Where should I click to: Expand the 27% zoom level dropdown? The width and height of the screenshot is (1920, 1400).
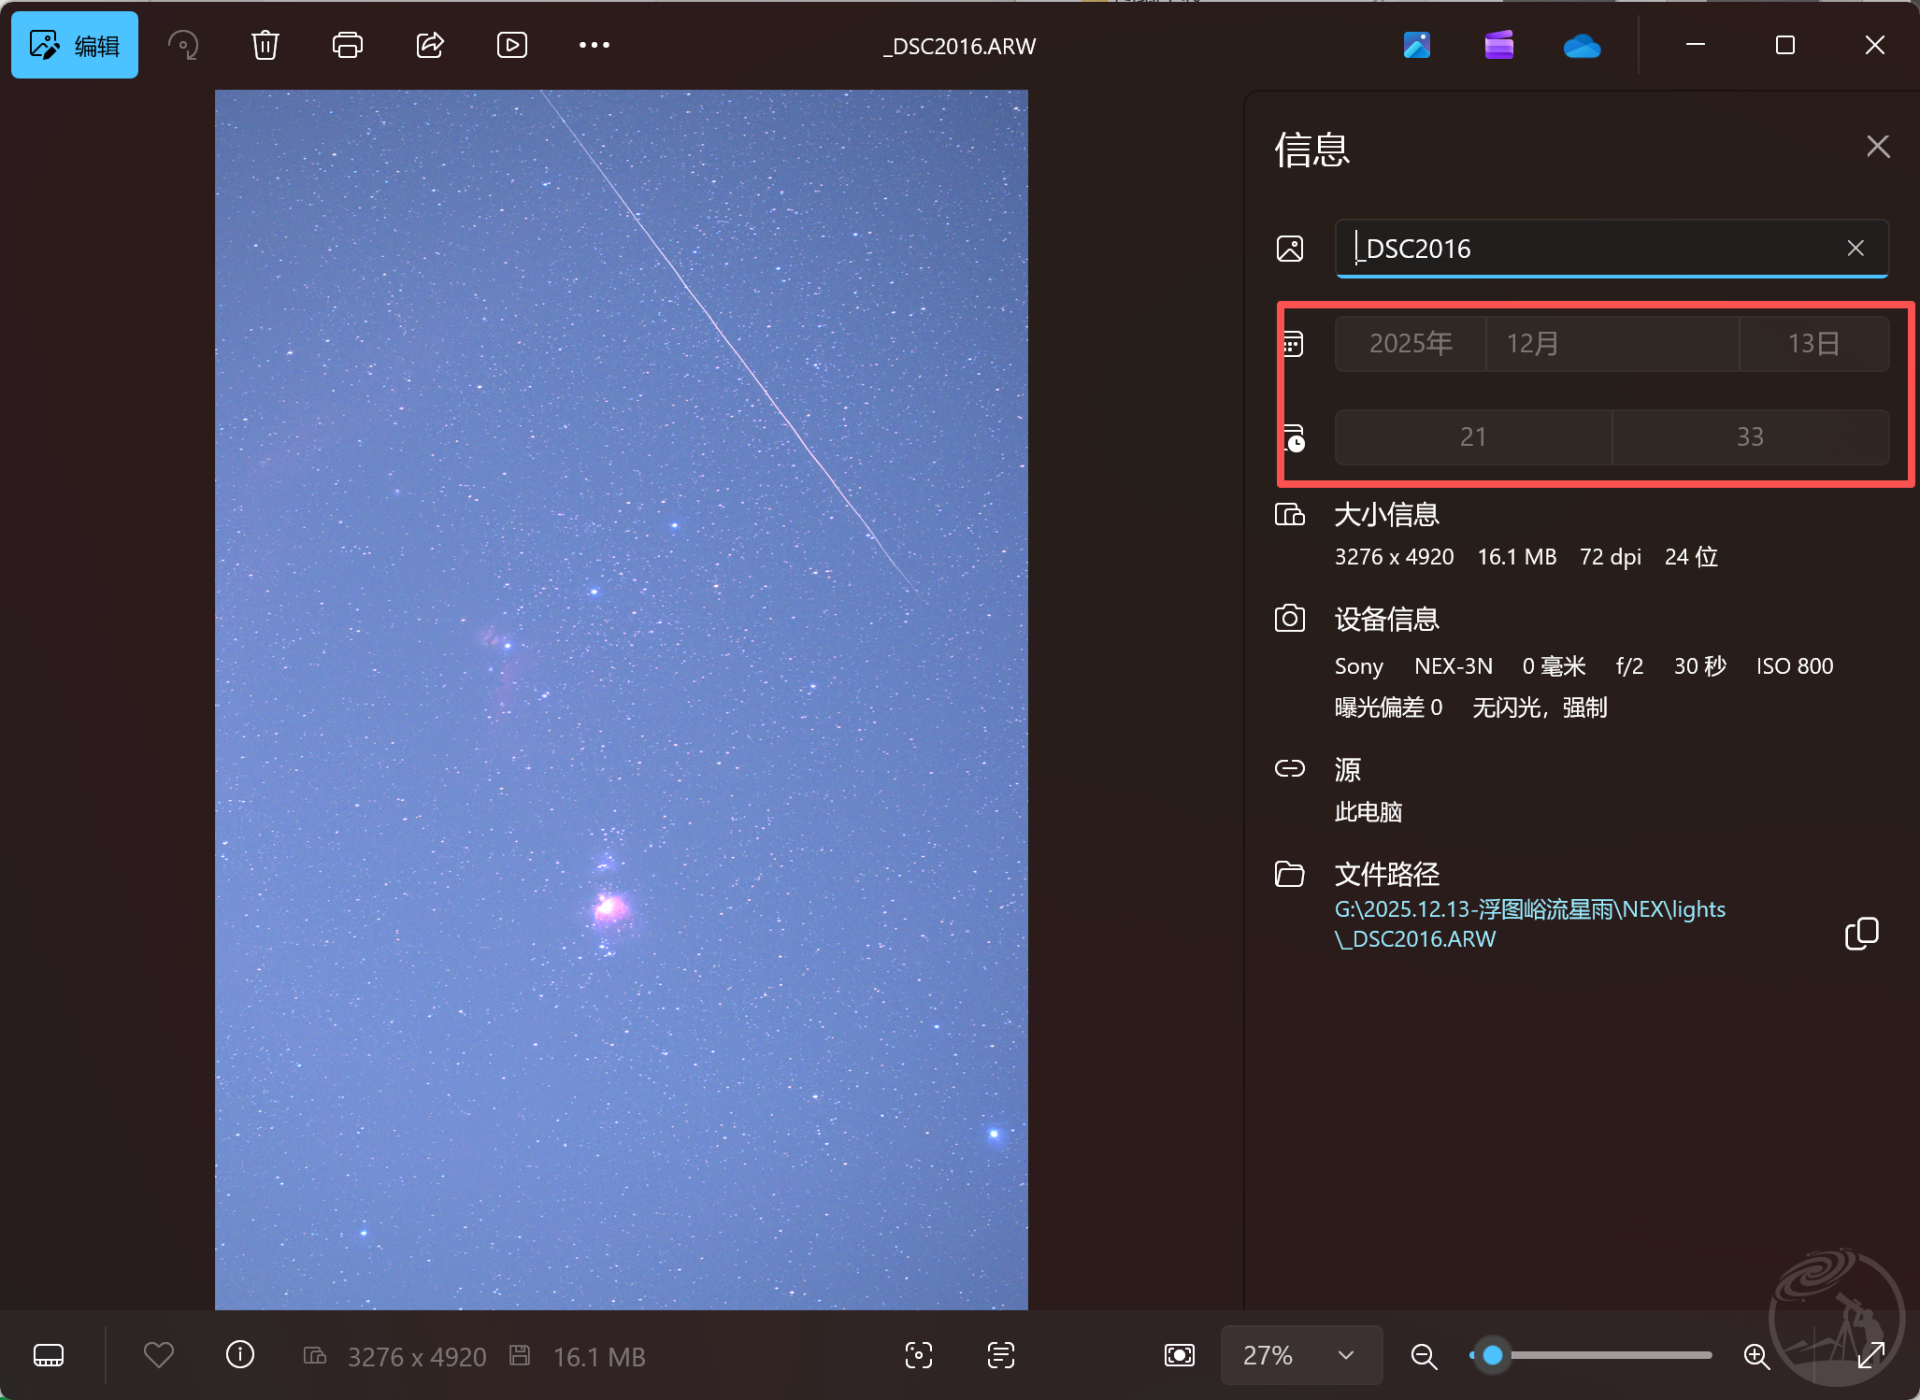click(1345, 1356)
